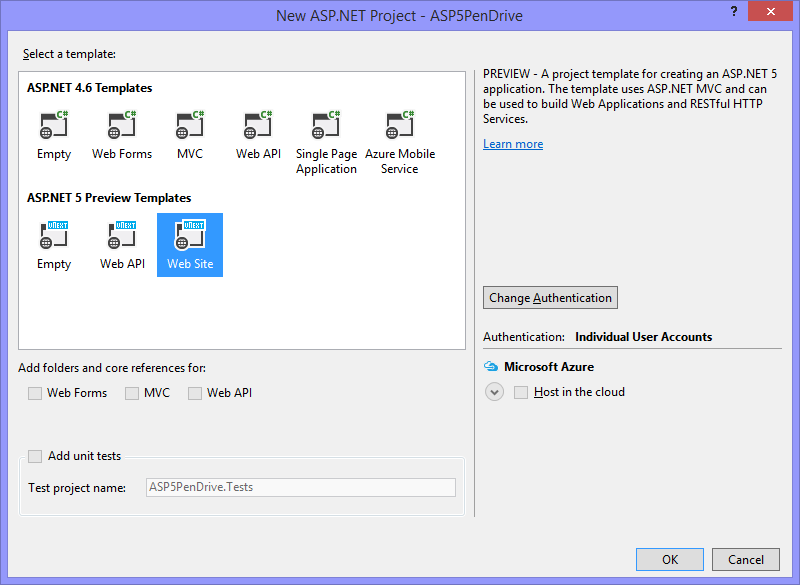Screen dimensions: 800x585
Task: Choose the ASP.NET 5 Web Site template
Action: [190, 245]
